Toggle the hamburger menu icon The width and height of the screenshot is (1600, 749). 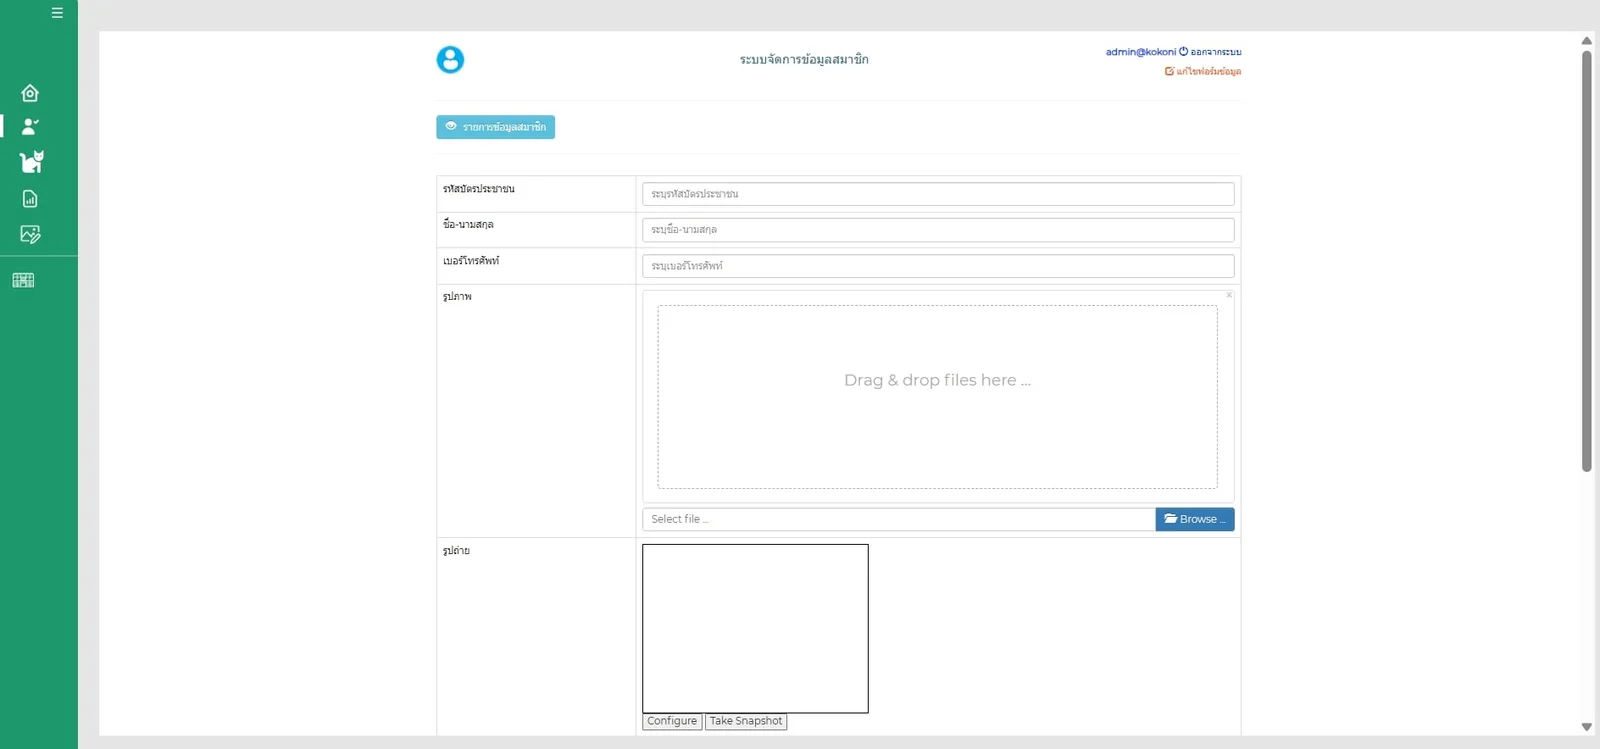coord(57,13)
